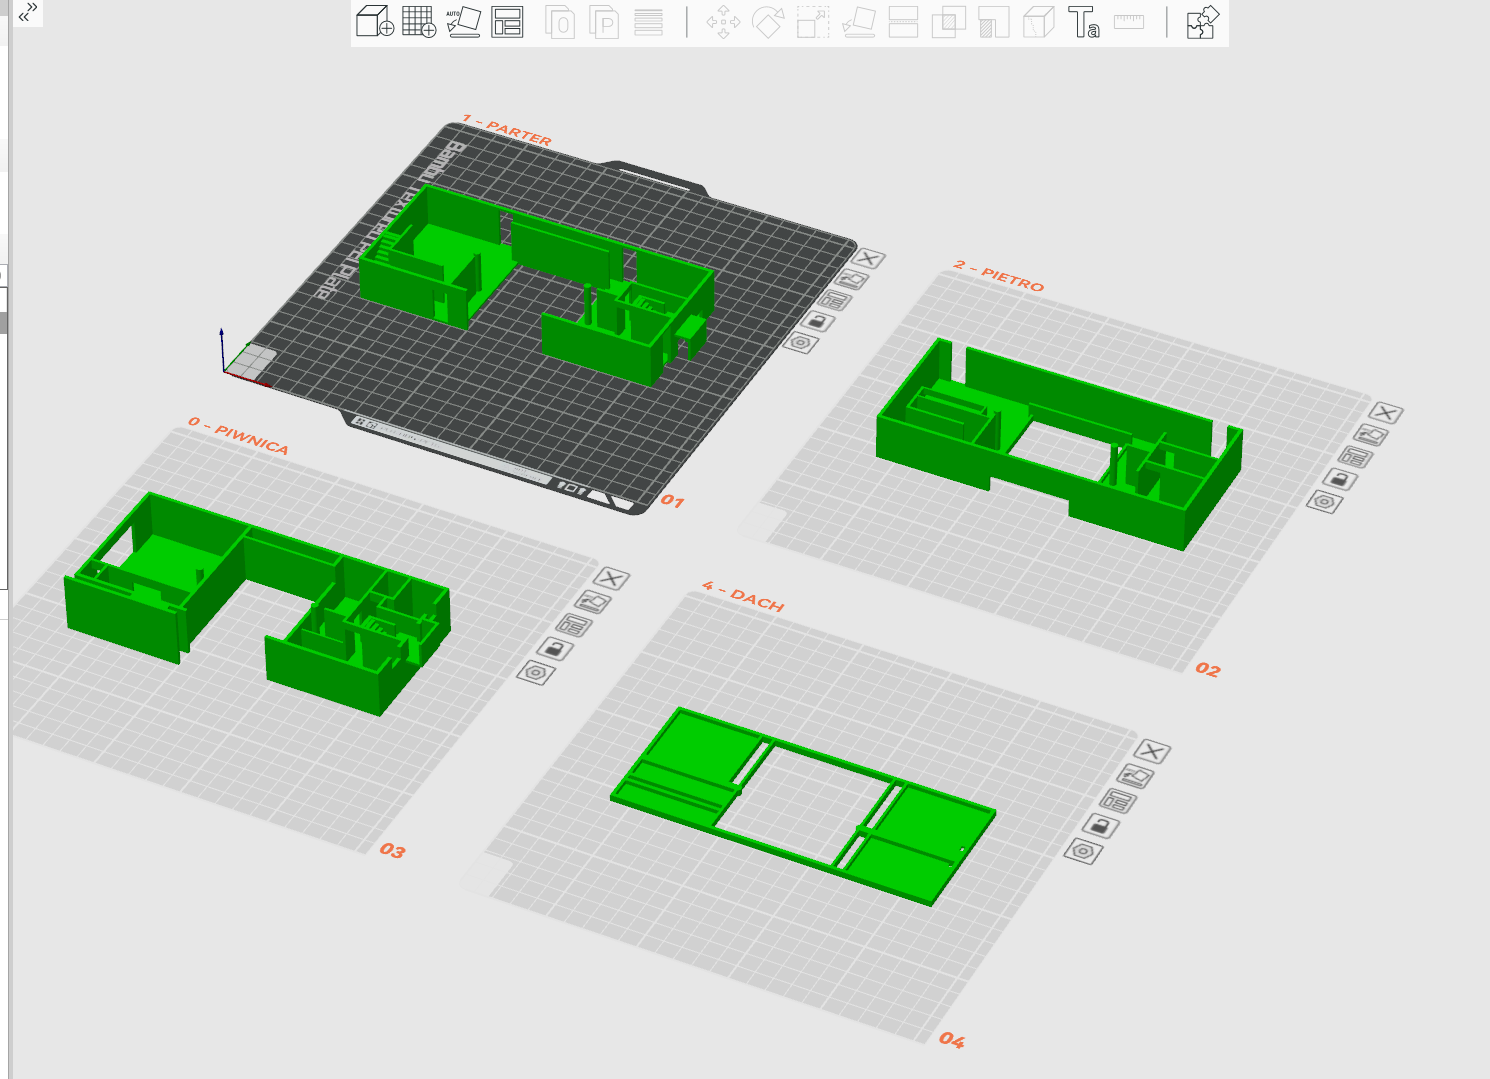Run Auto orient from the top toolbar

463,22
